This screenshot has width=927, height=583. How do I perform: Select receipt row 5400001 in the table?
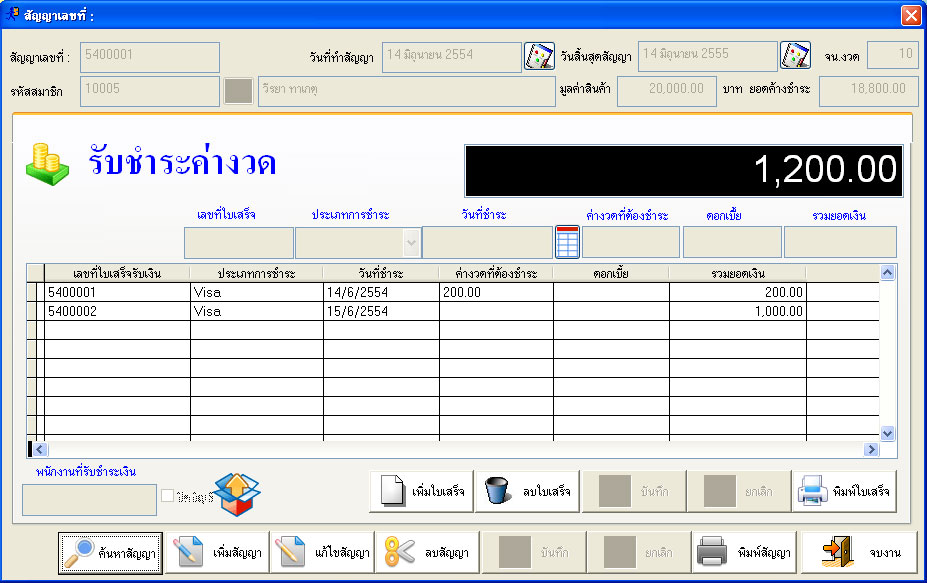pos(117,292)
